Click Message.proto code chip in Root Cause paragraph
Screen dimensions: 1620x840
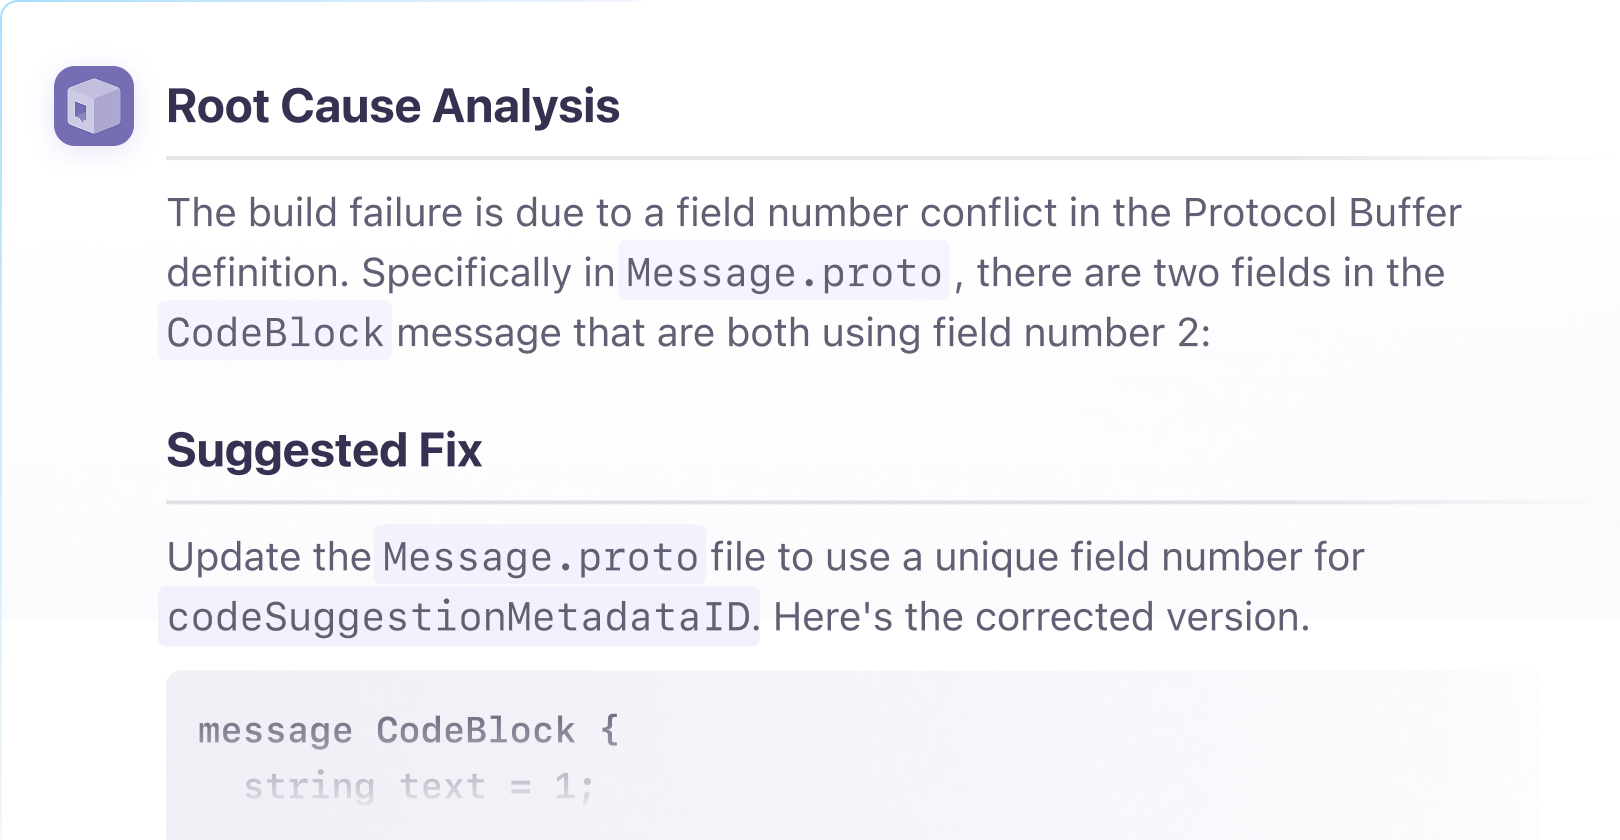pyautogui.click(x=784, y=272)
